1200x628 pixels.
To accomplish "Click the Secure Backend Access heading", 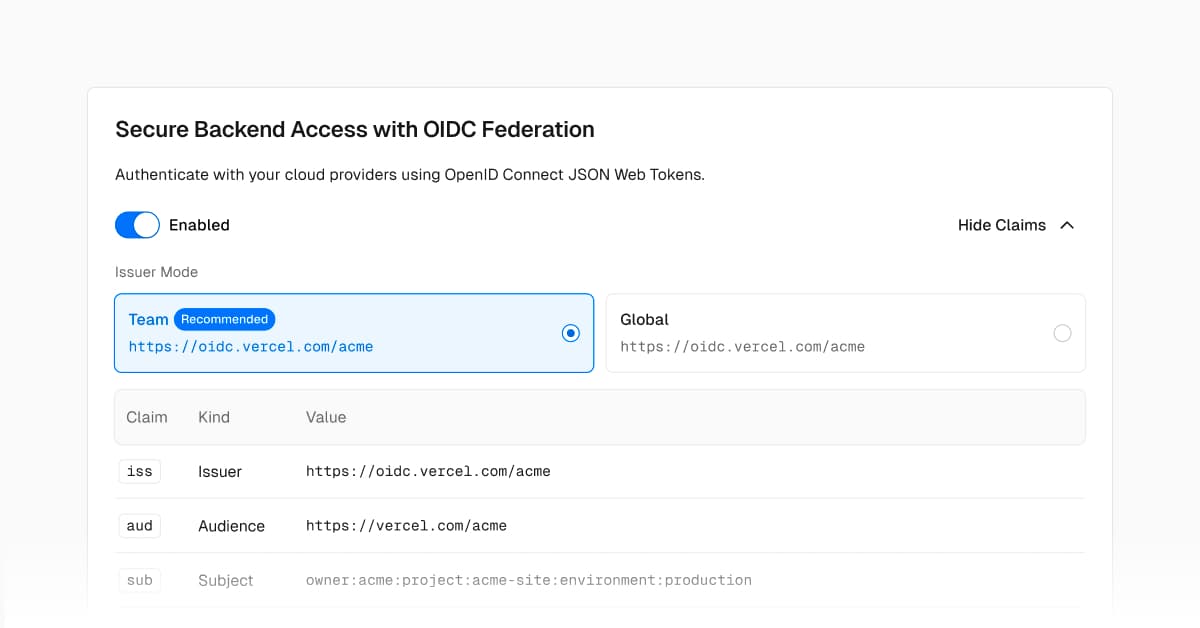I will [355, 129].
